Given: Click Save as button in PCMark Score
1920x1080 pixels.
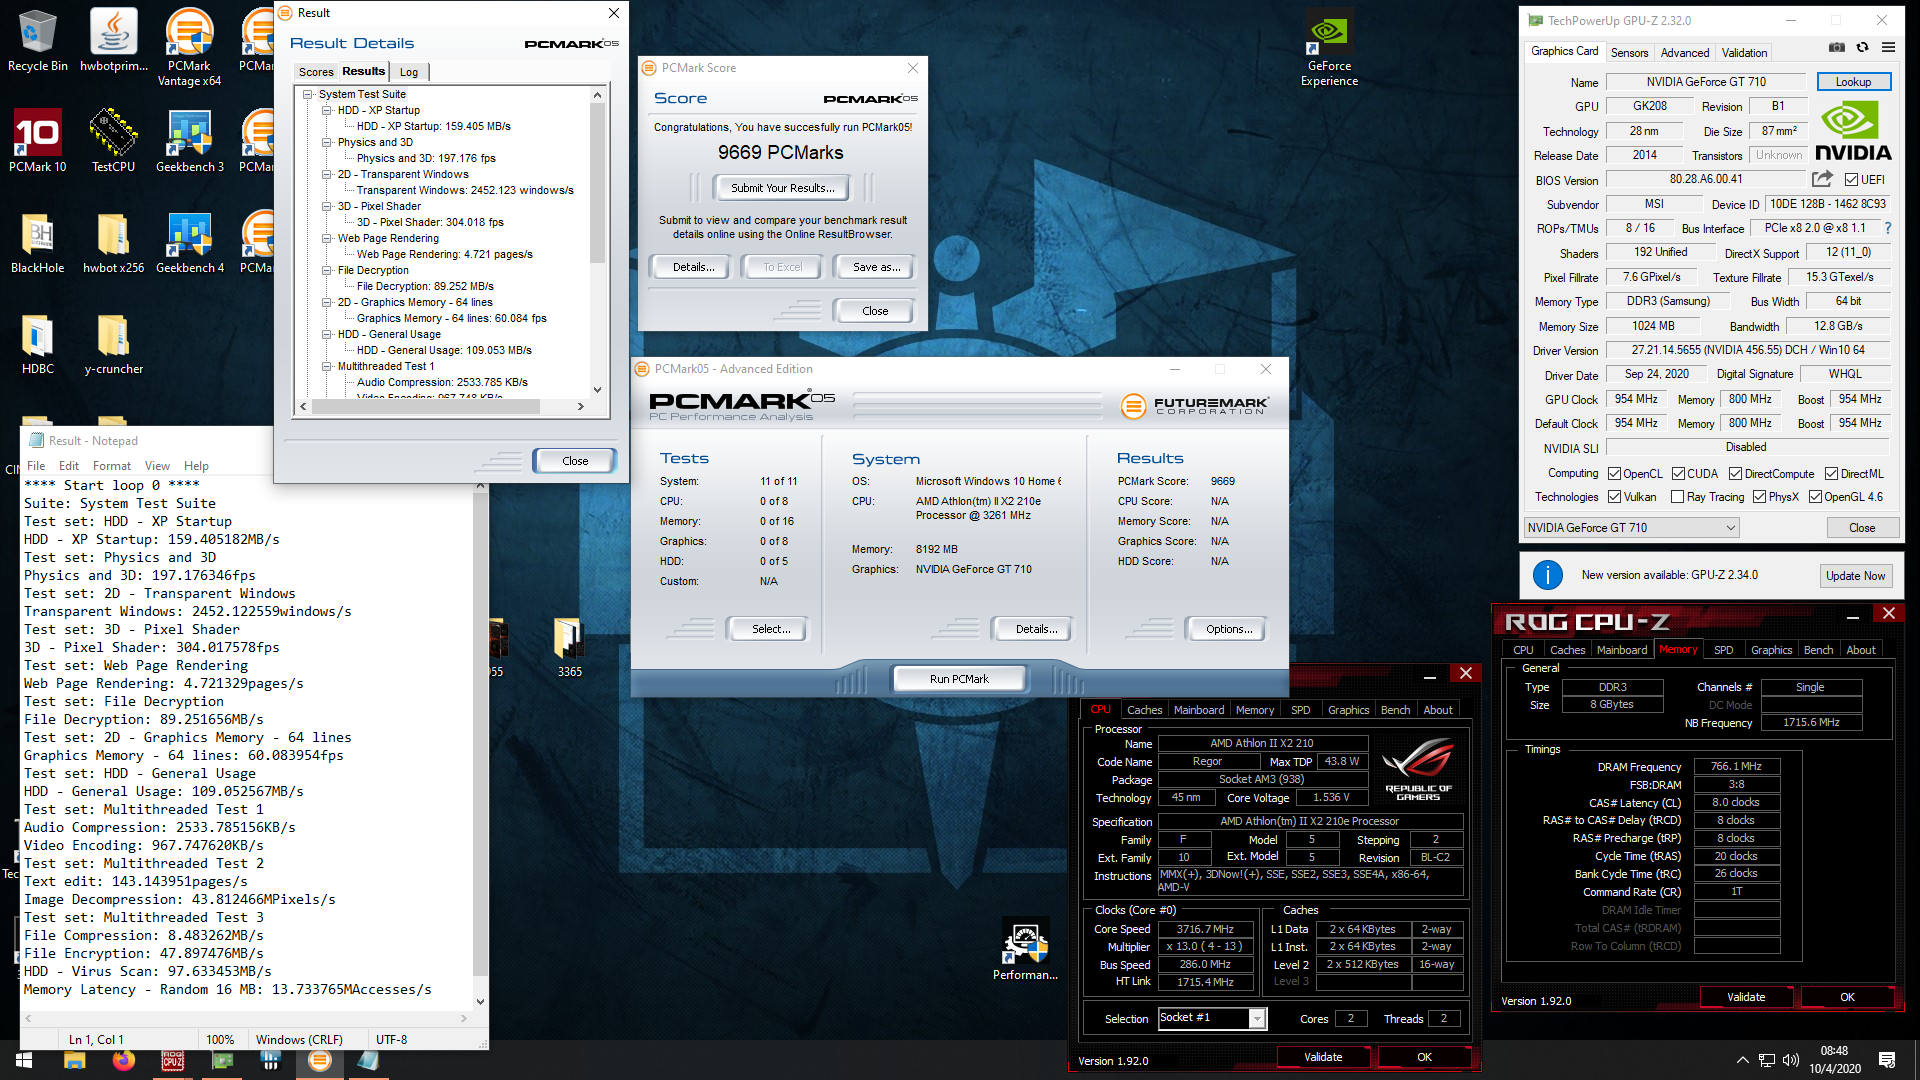Looking at the screenshot, I should (x=876, y=267).
